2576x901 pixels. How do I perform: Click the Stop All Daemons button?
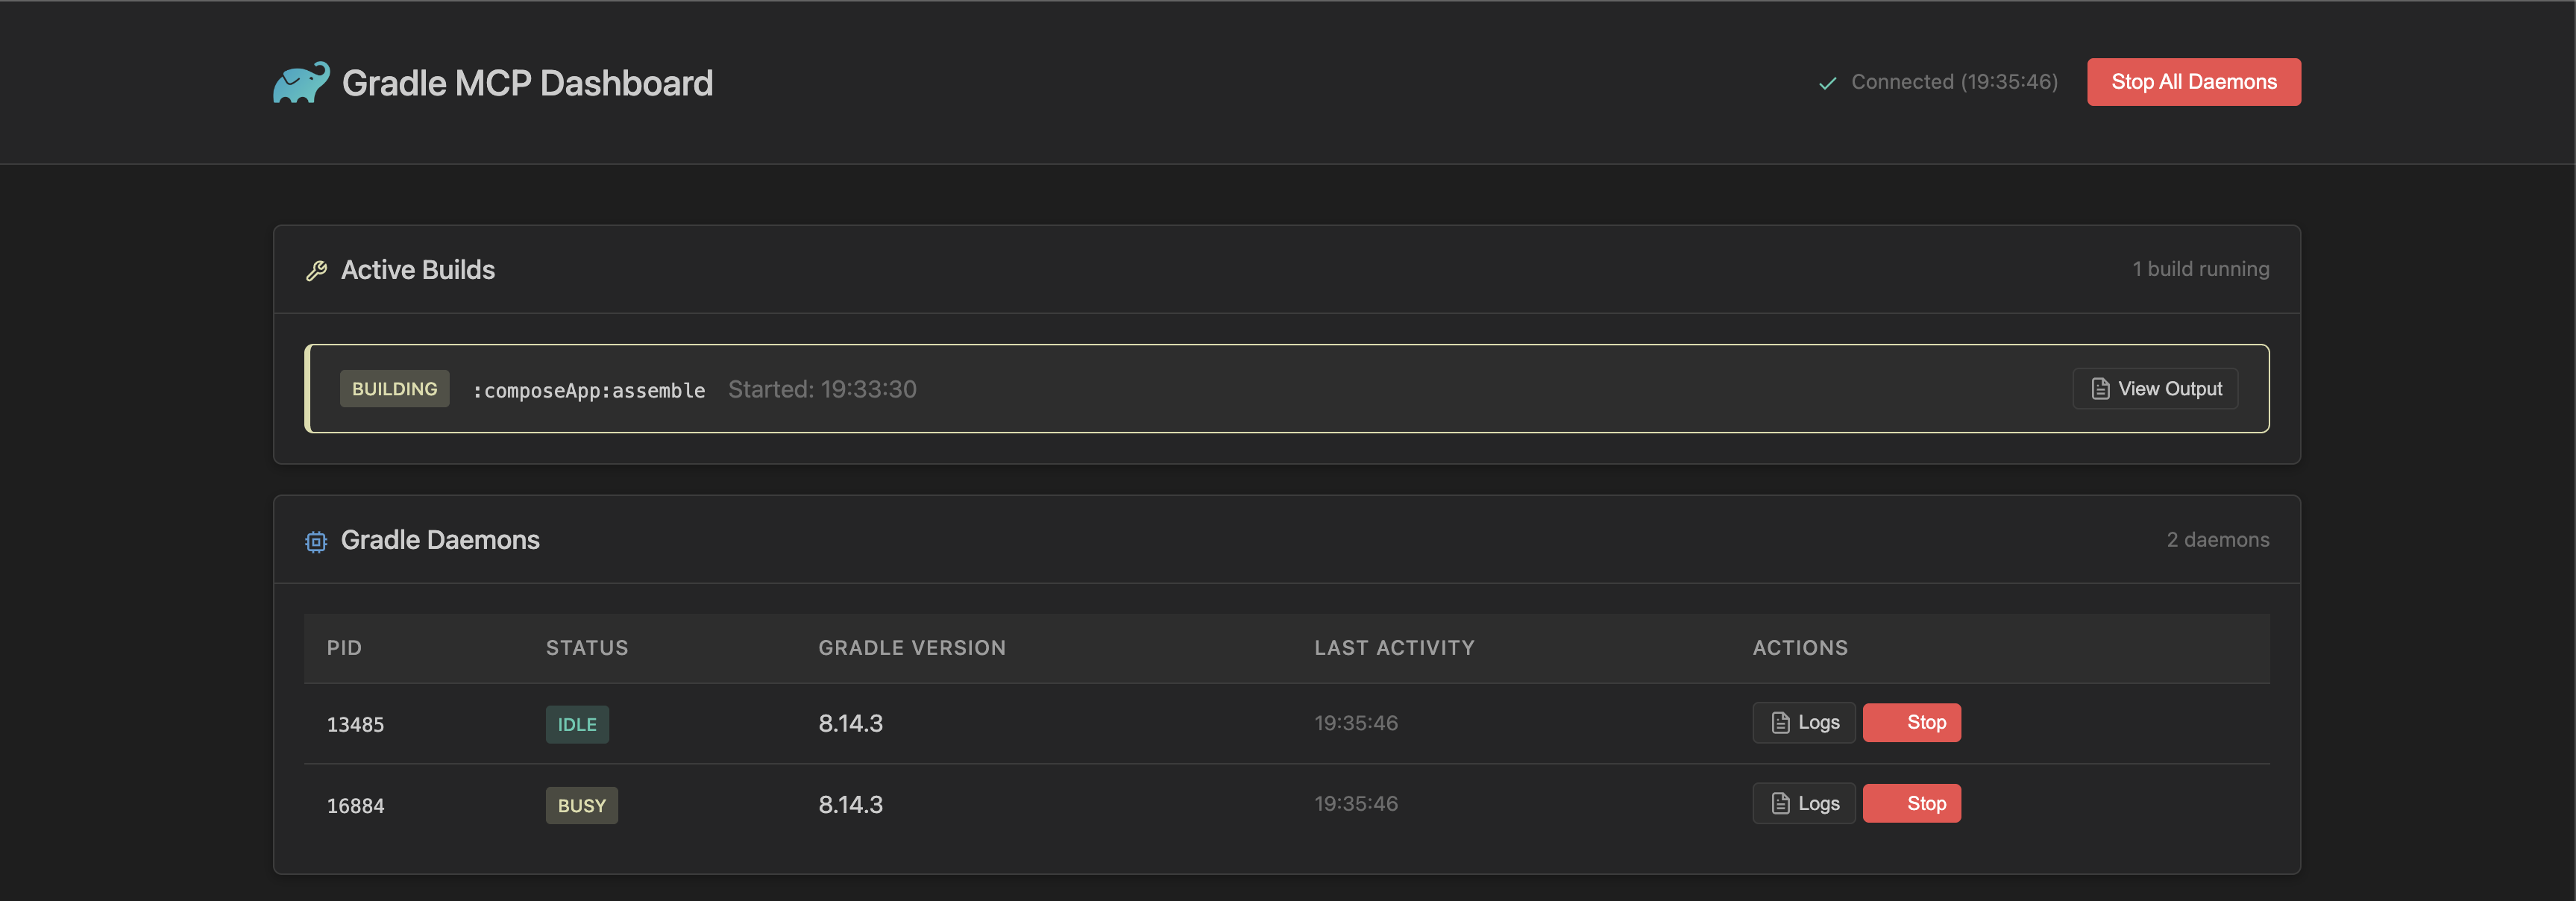[2193, 82]
